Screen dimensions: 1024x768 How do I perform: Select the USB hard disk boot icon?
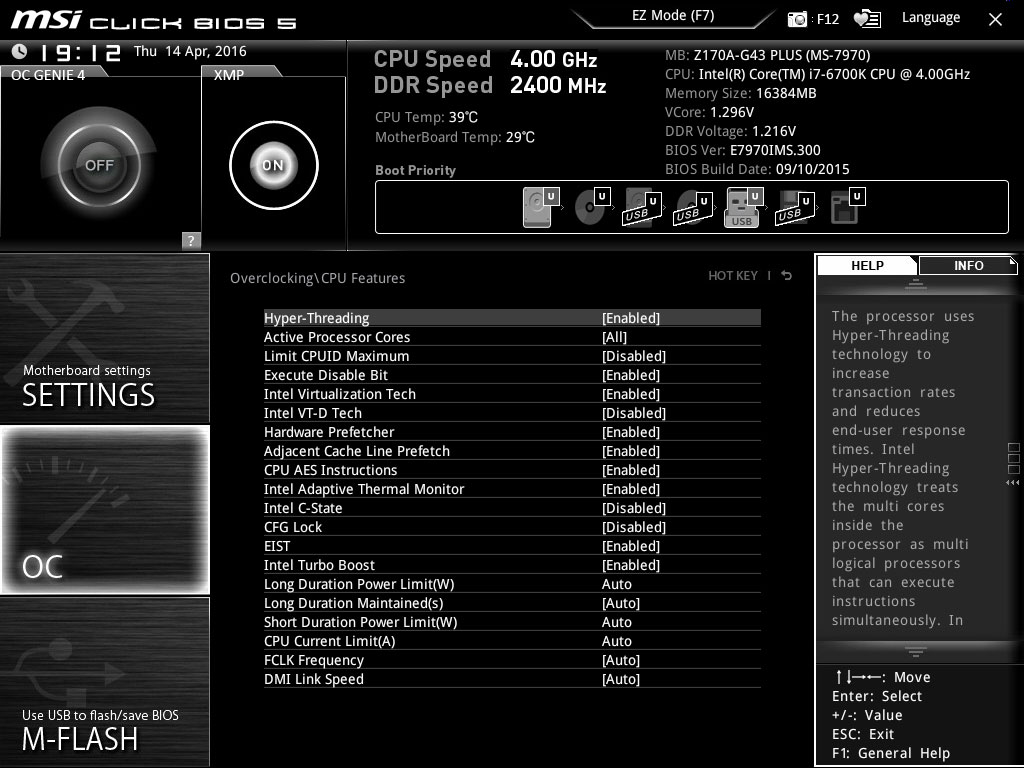642,208
